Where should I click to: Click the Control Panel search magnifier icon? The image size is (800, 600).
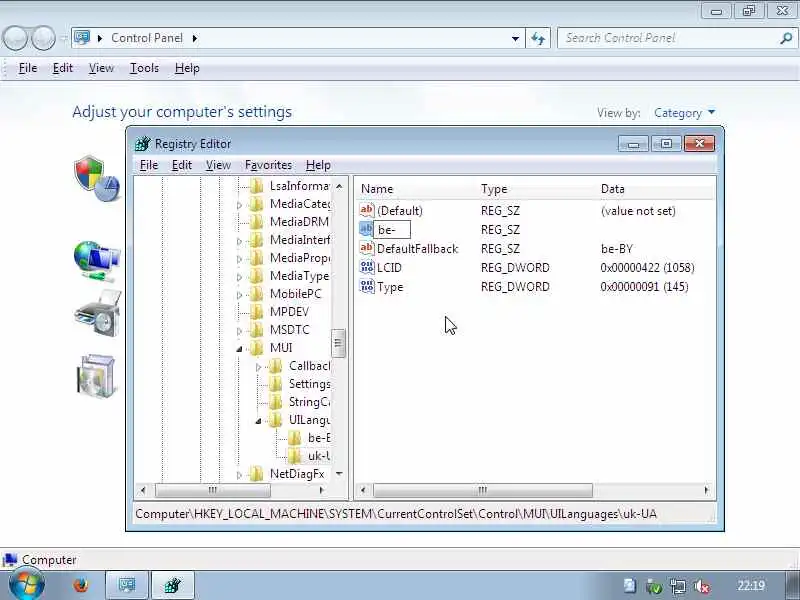pyautogui.click(x=786, y=38)
